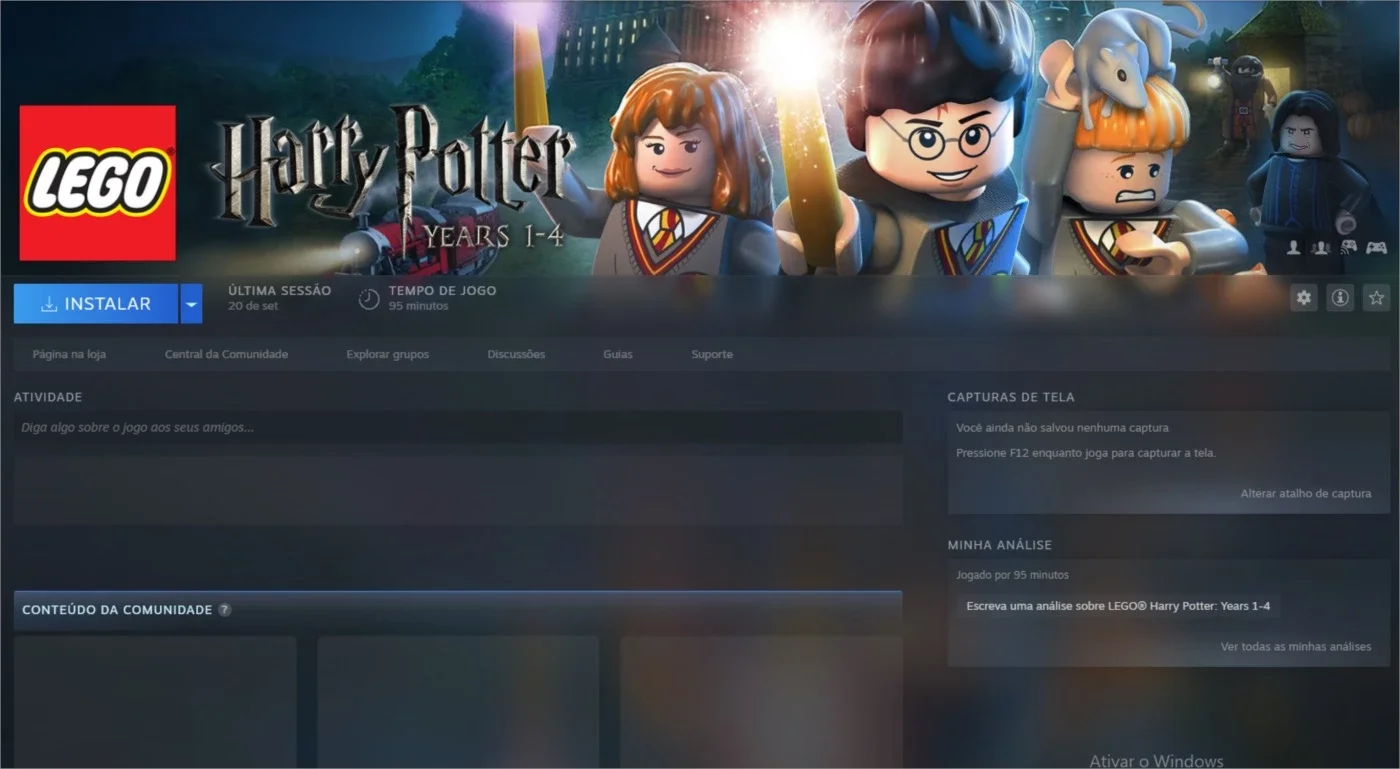Open the Explorar grupos tab
Screen dimensions: 1400x769
(388, 354)
